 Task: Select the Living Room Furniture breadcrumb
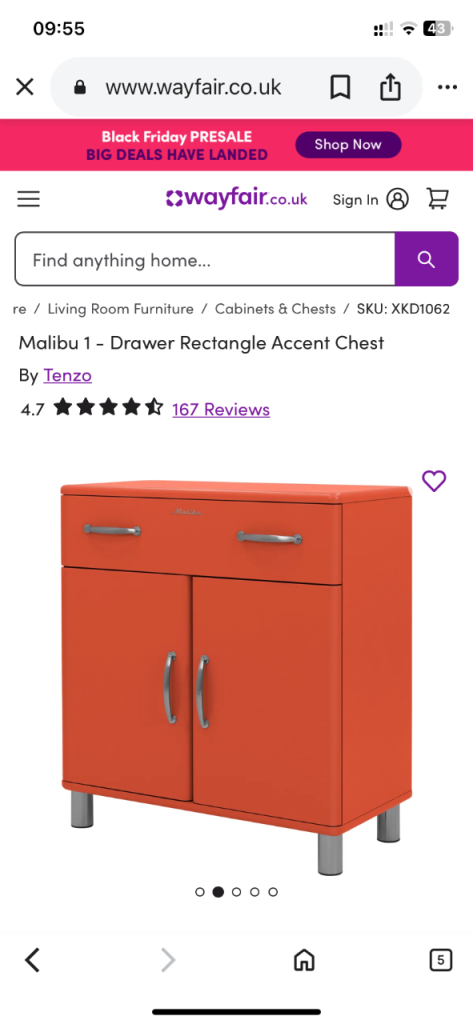[x=121, y=309]
